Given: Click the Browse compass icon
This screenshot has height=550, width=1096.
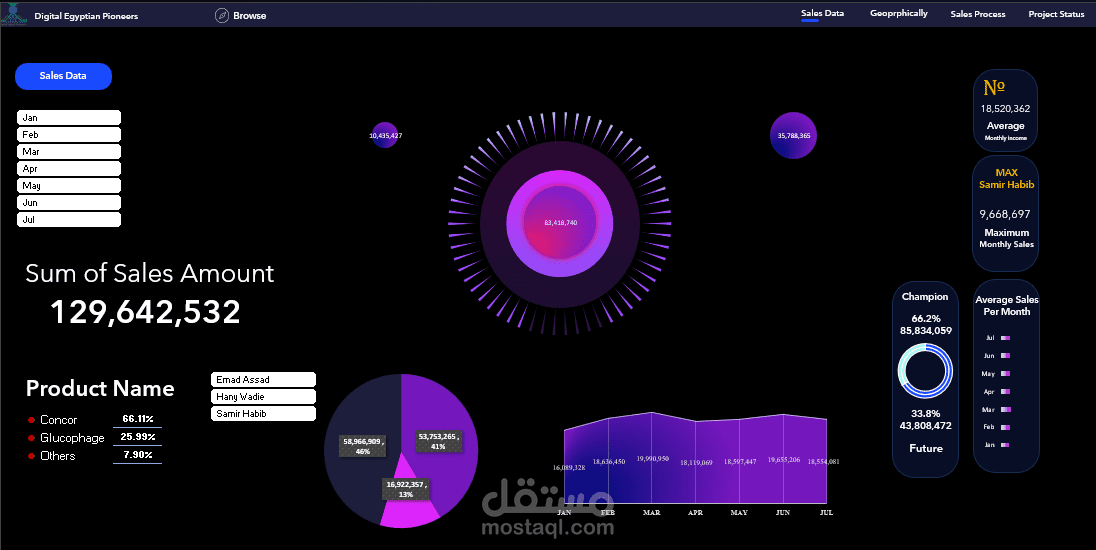Looking at the screenshot, I should pos(222,15).
